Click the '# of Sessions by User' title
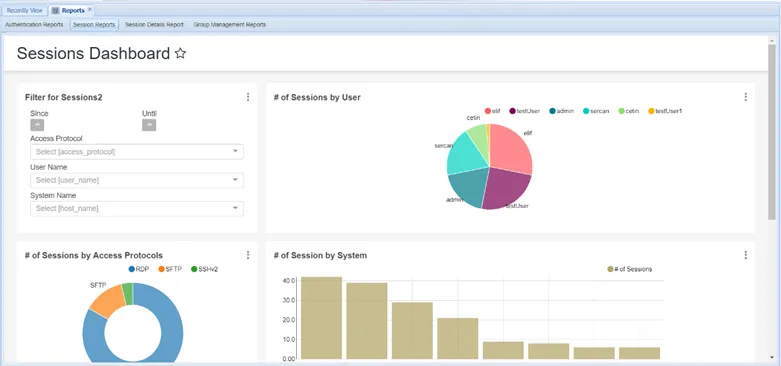This screenshot has height=366, width=781. [317, 98]
